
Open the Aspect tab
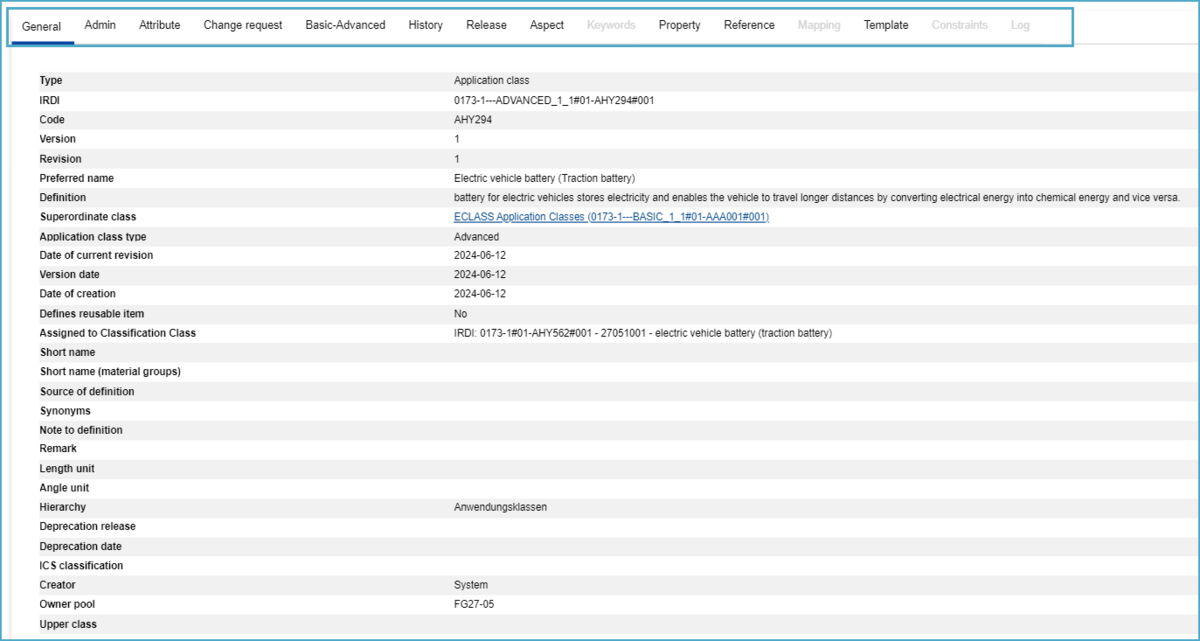547,25
